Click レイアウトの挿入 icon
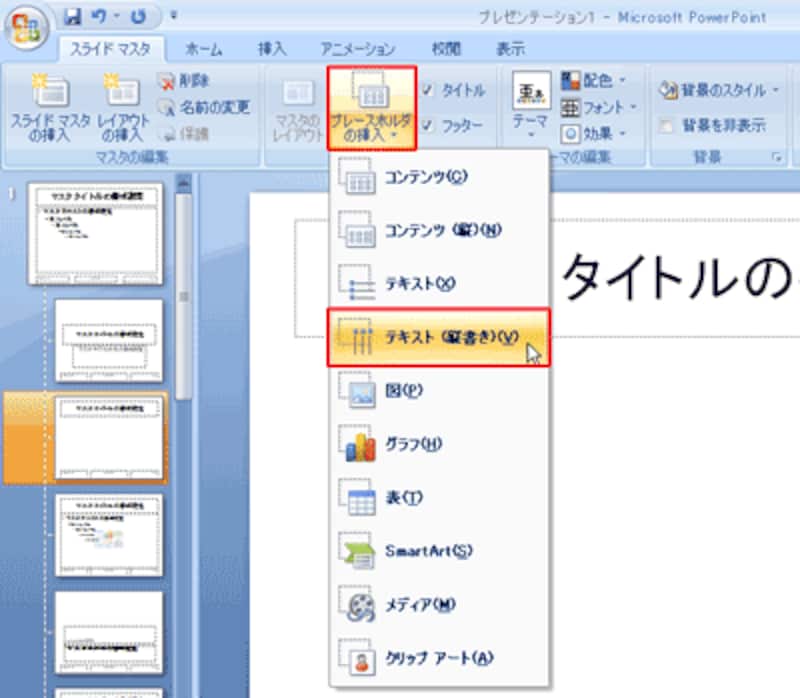 tap(122, 93)
